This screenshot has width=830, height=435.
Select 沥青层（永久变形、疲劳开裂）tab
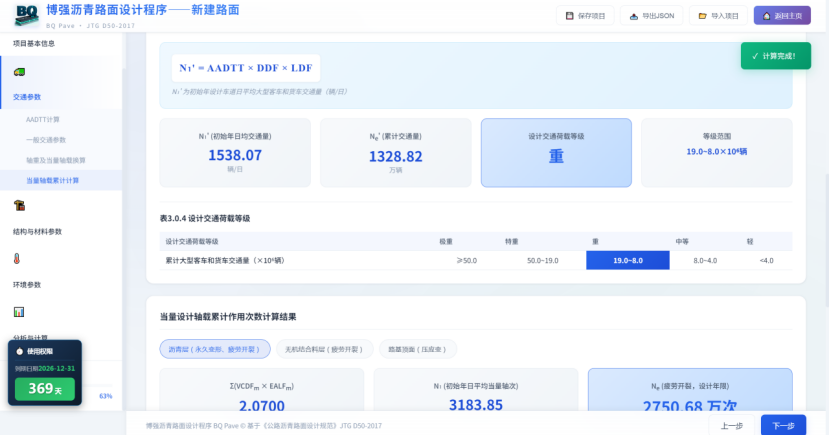[x=215, y=349]
